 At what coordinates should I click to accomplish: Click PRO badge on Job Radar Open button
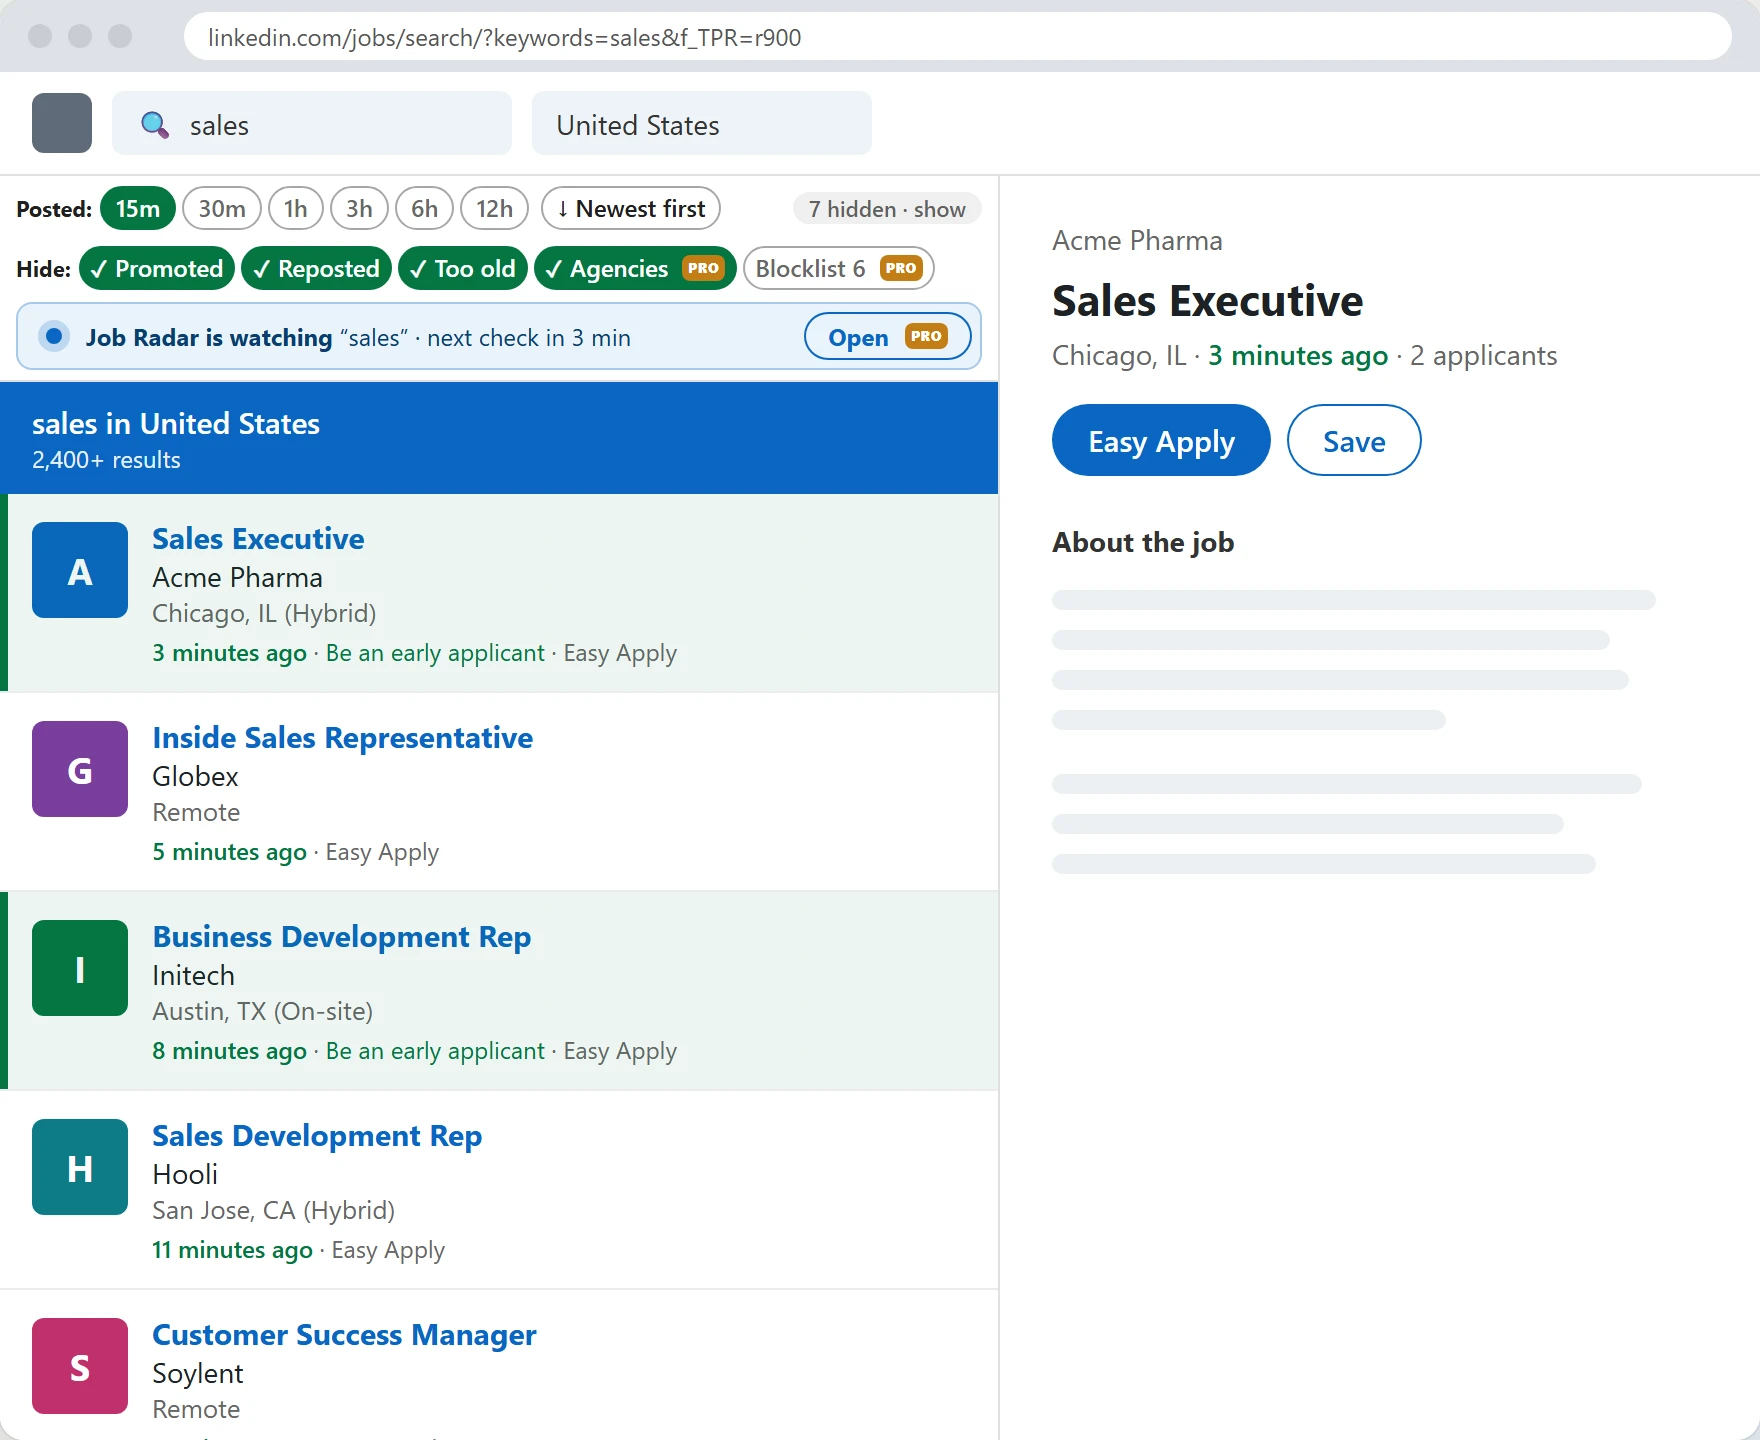(x=926, y=336)
